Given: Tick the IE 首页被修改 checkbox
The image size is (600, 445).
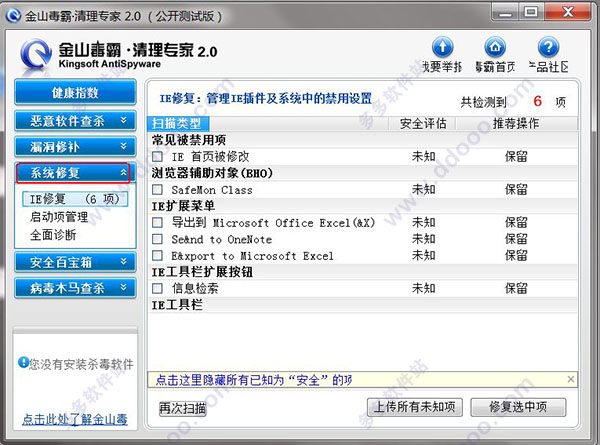Looking at the screenshot, I should click(x=157, y=156).
